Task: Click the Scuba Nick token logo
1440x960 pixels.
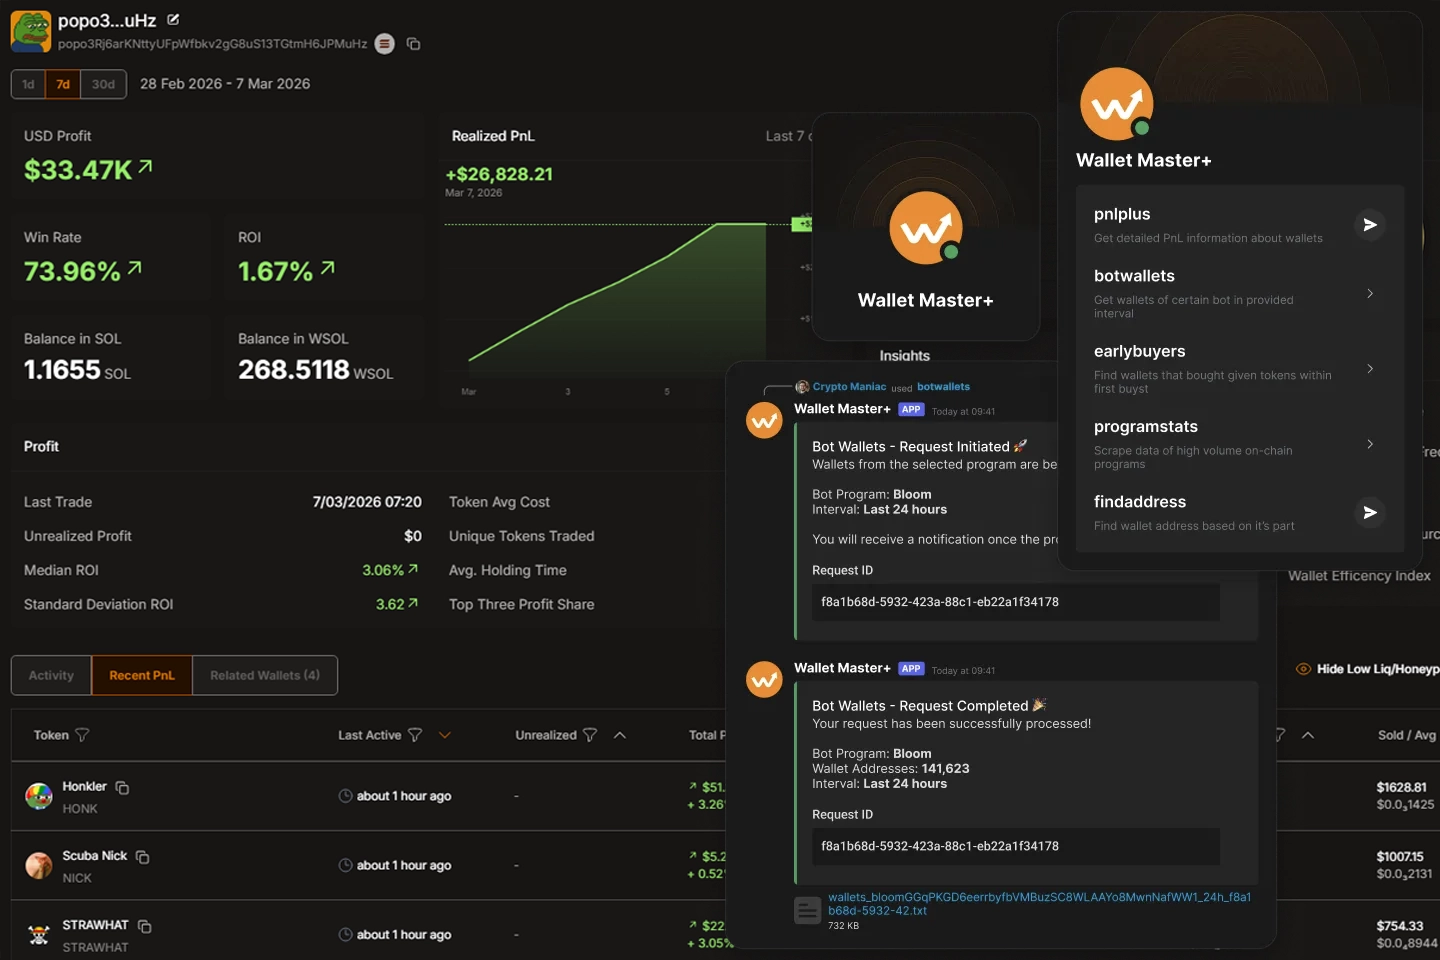Action: 39,865
